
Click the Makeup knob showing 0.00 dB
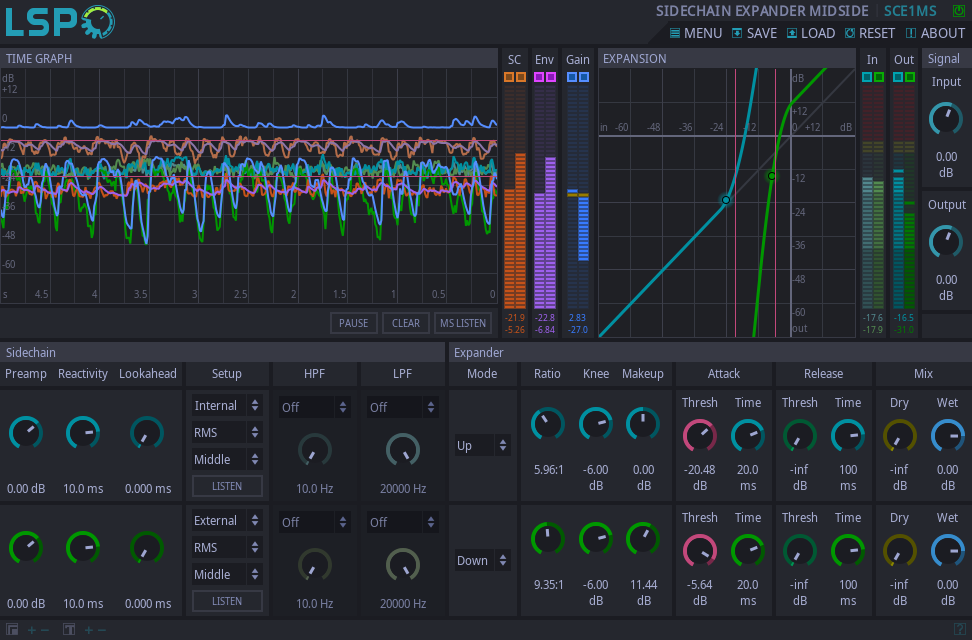tap(643, 425)
